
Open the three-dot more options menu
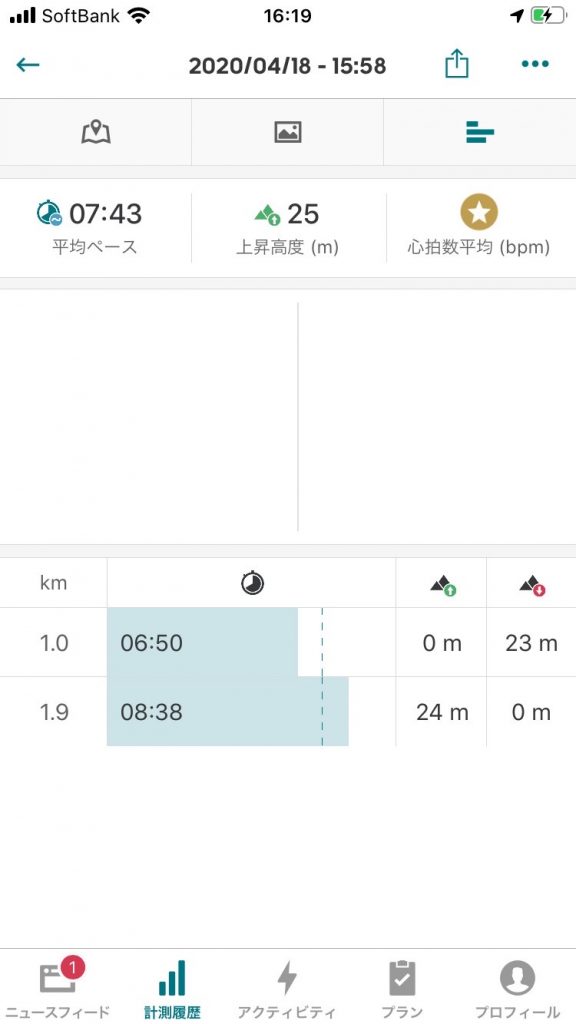click(x=535, y=64)
